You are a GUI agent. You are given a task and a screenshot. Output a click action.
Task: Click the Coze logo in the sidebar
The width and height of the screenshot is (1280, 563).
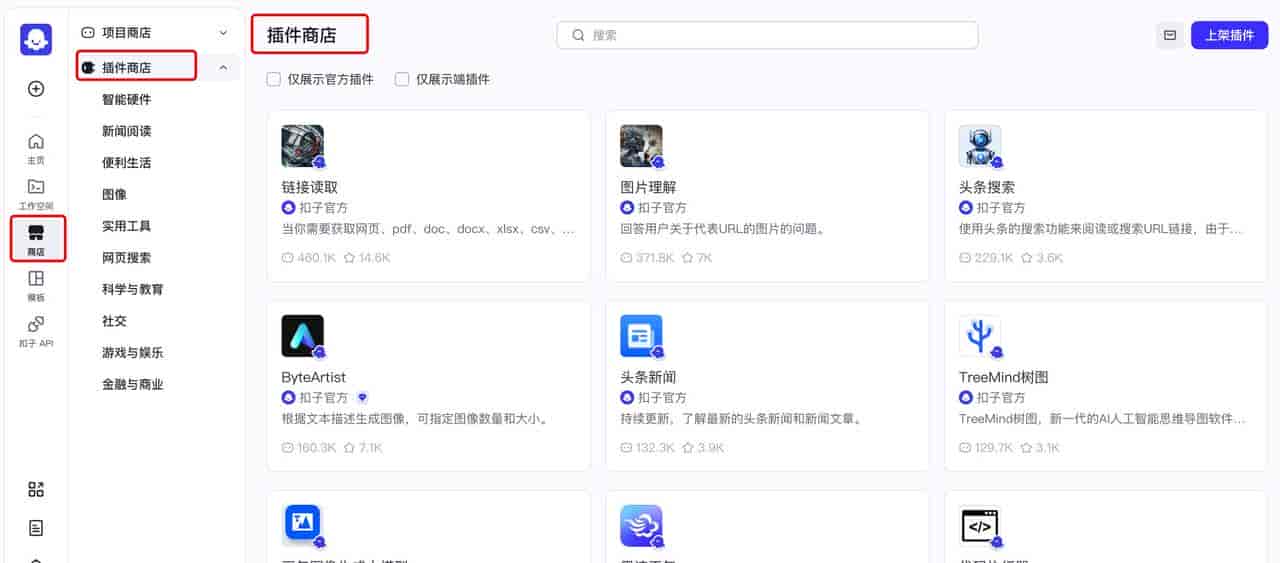[36, 39]
